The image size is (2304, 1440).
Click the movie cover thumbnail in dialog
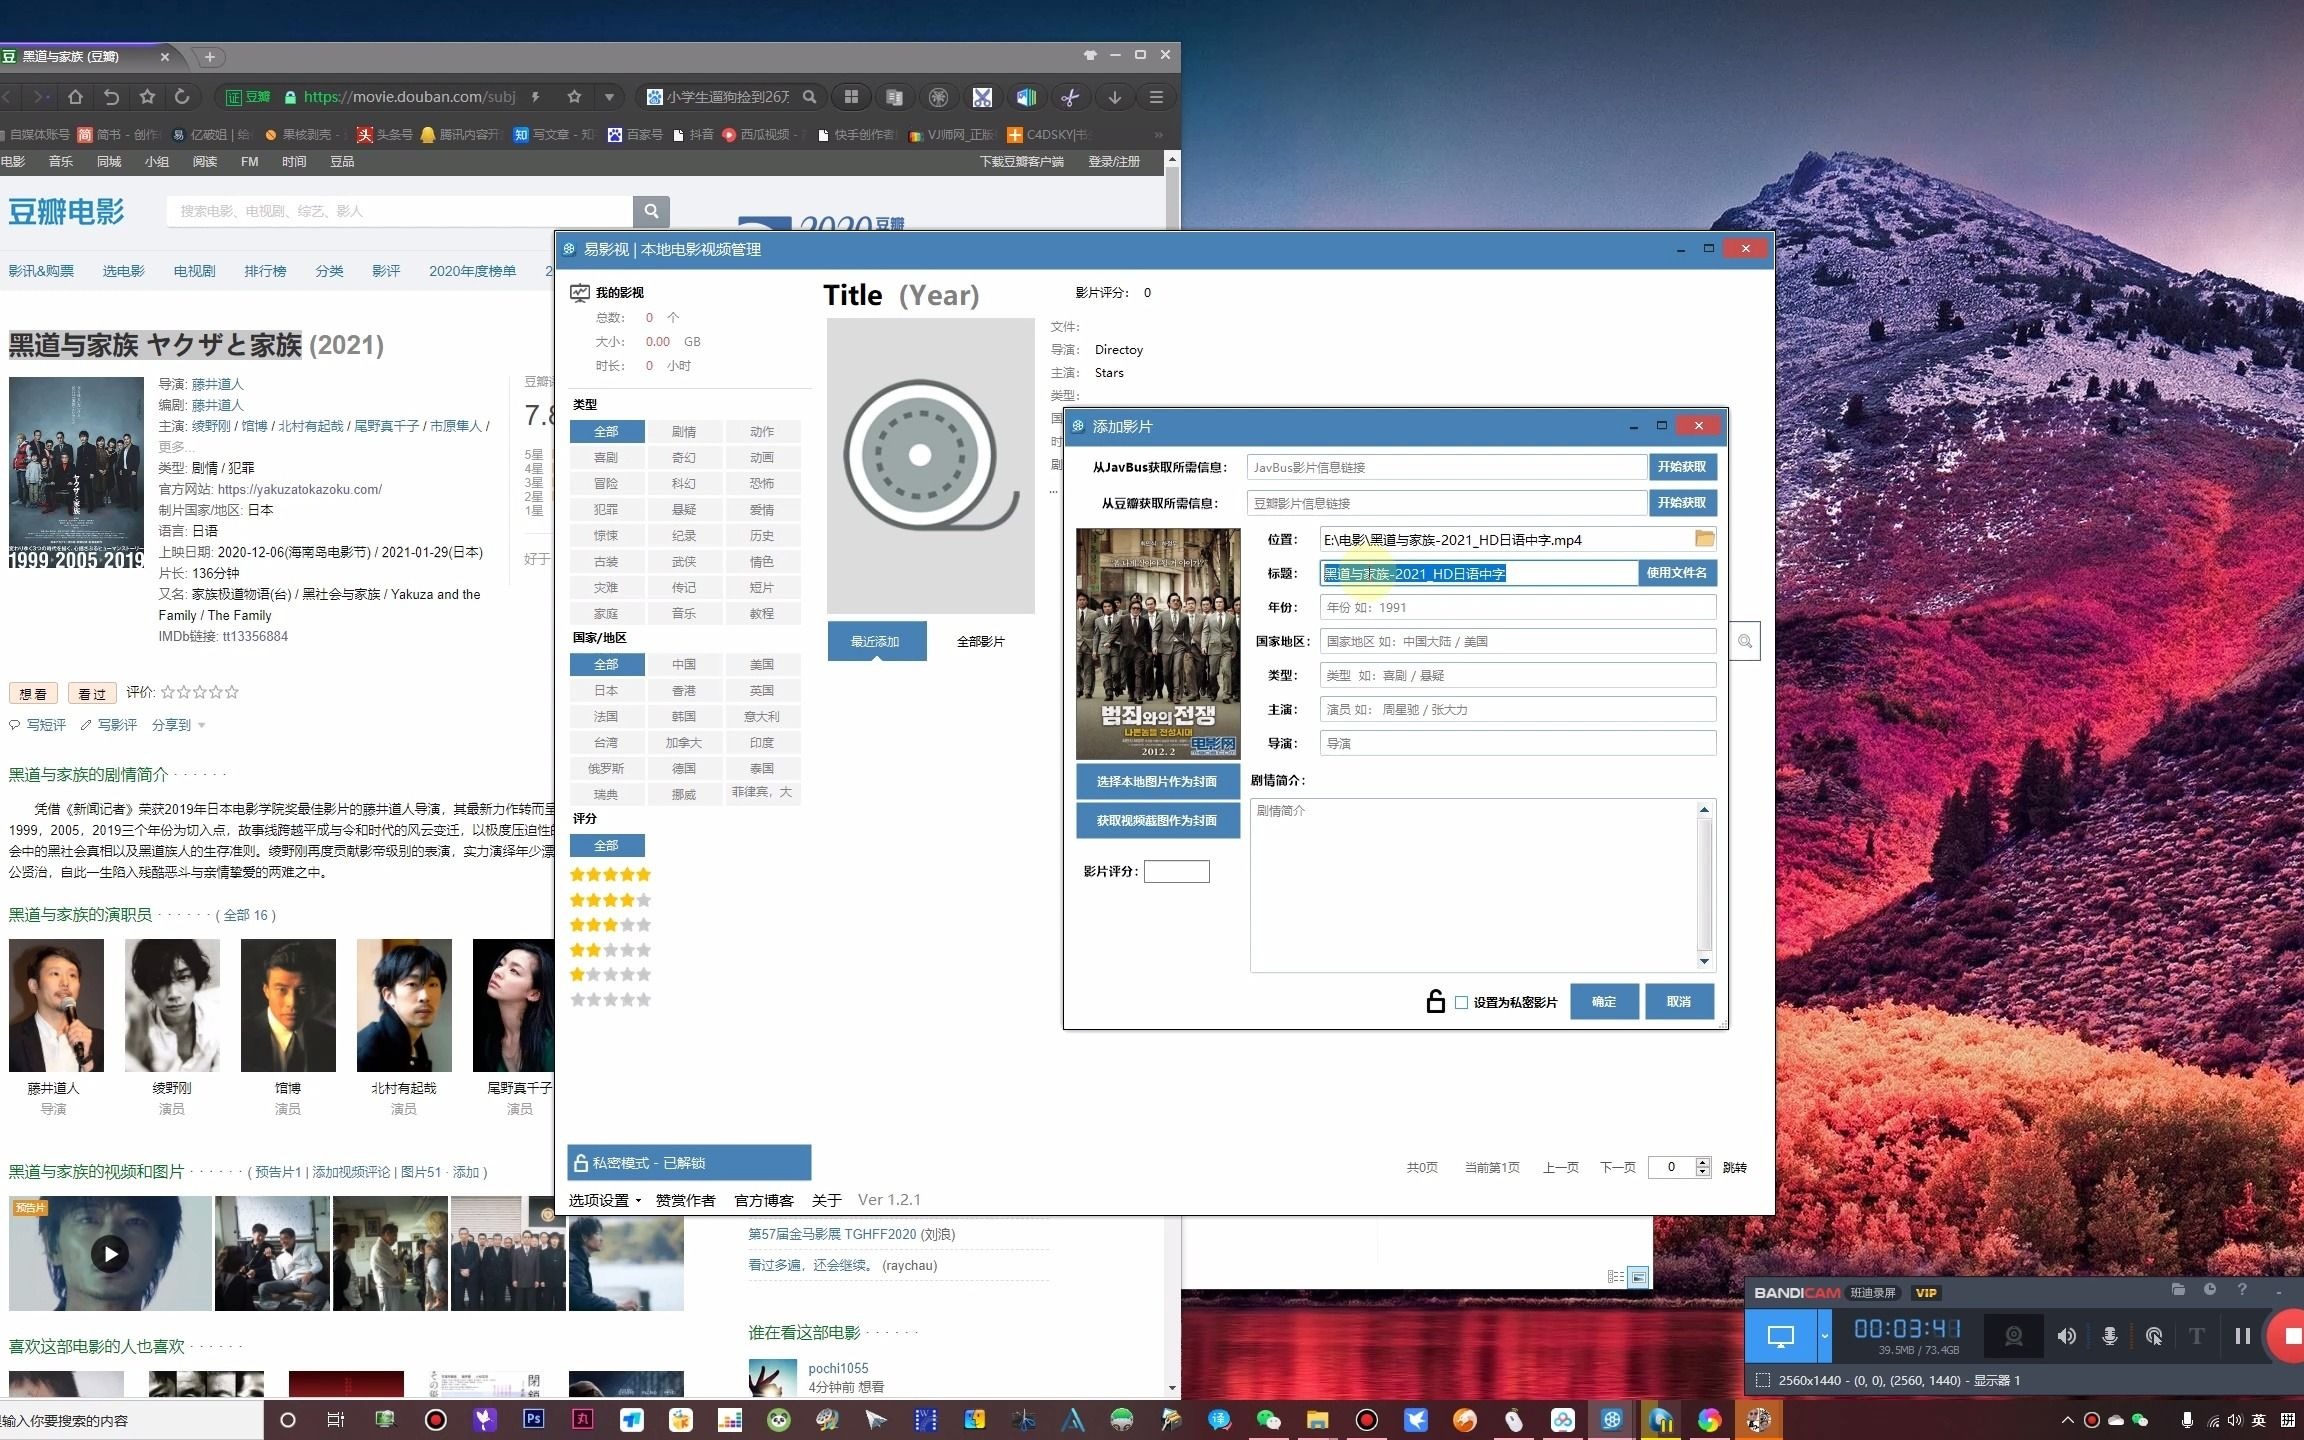pos(1157,644)
